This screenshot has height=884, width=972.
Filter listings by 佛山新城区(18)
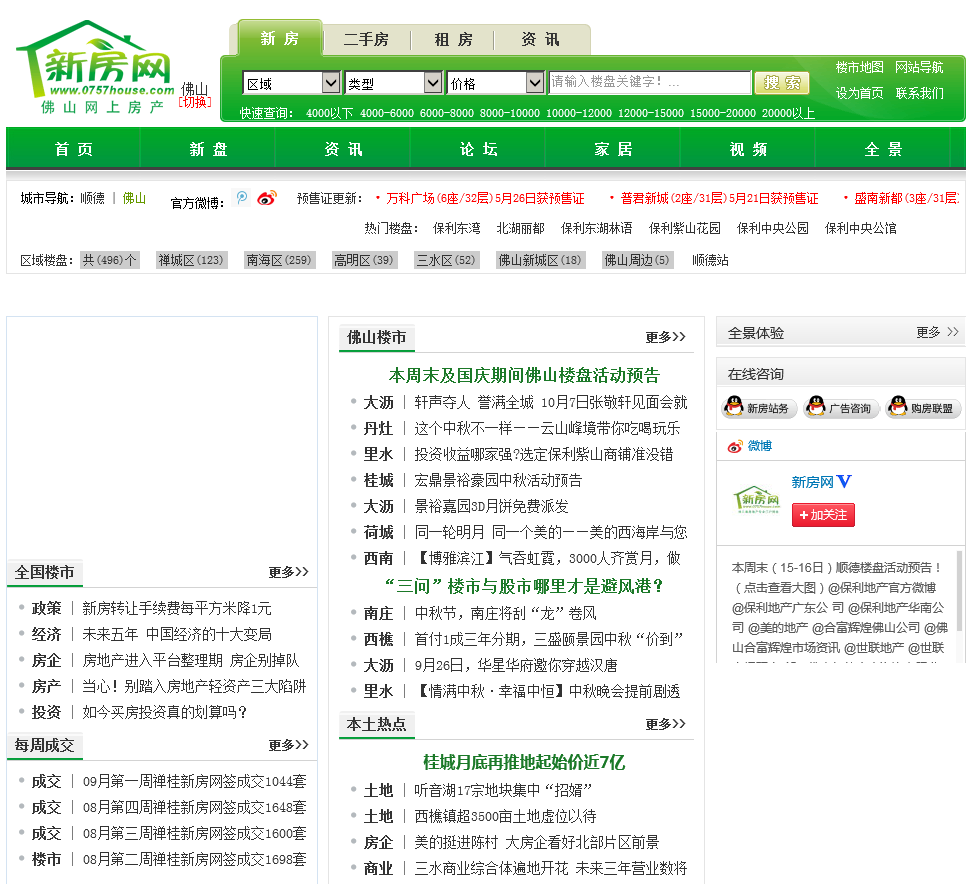point(541,260)
